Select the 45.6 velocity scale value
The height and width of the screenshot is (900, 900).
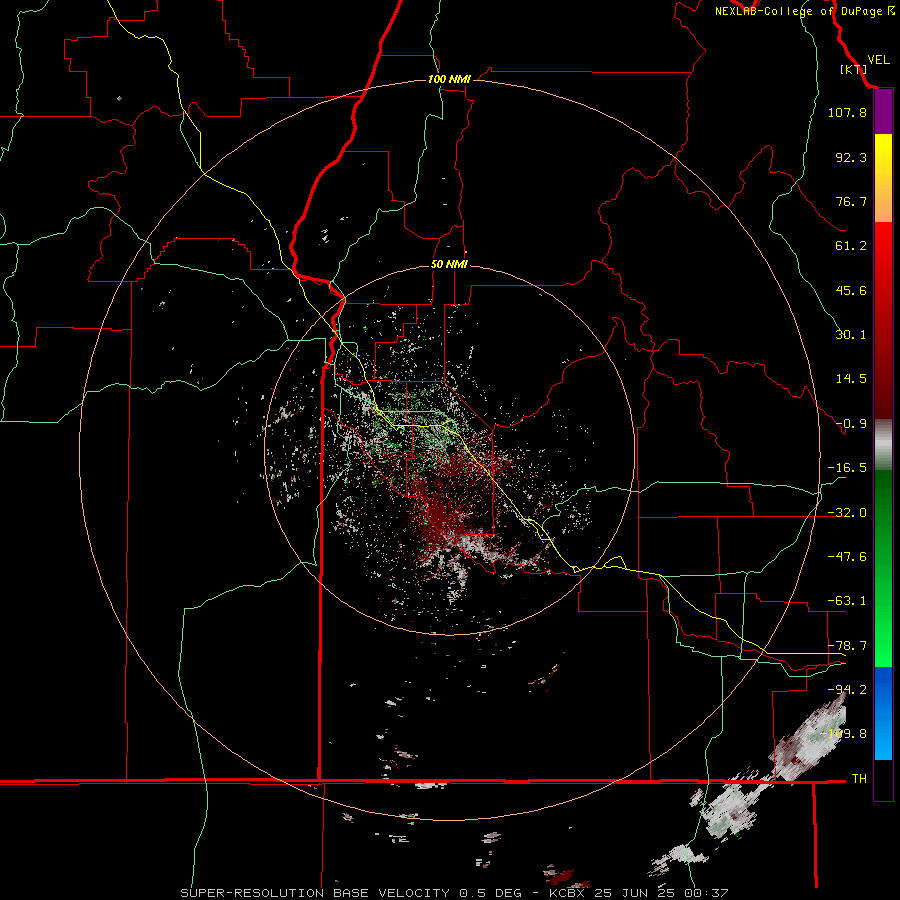(x=851, y=290)
